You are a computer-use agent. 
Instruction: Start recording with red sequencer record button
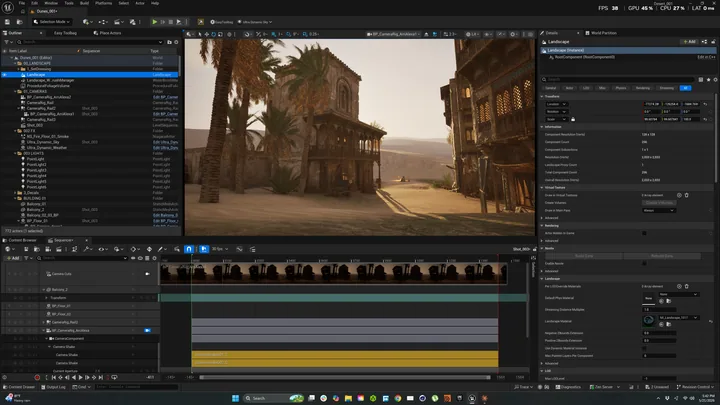[x=37, y=377]
